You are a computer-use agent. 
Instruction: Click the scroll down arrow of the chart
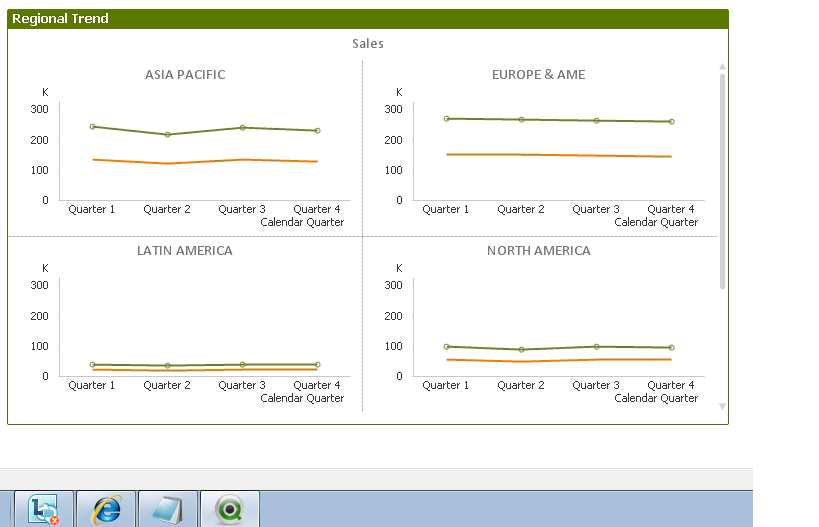click(722, 406)
